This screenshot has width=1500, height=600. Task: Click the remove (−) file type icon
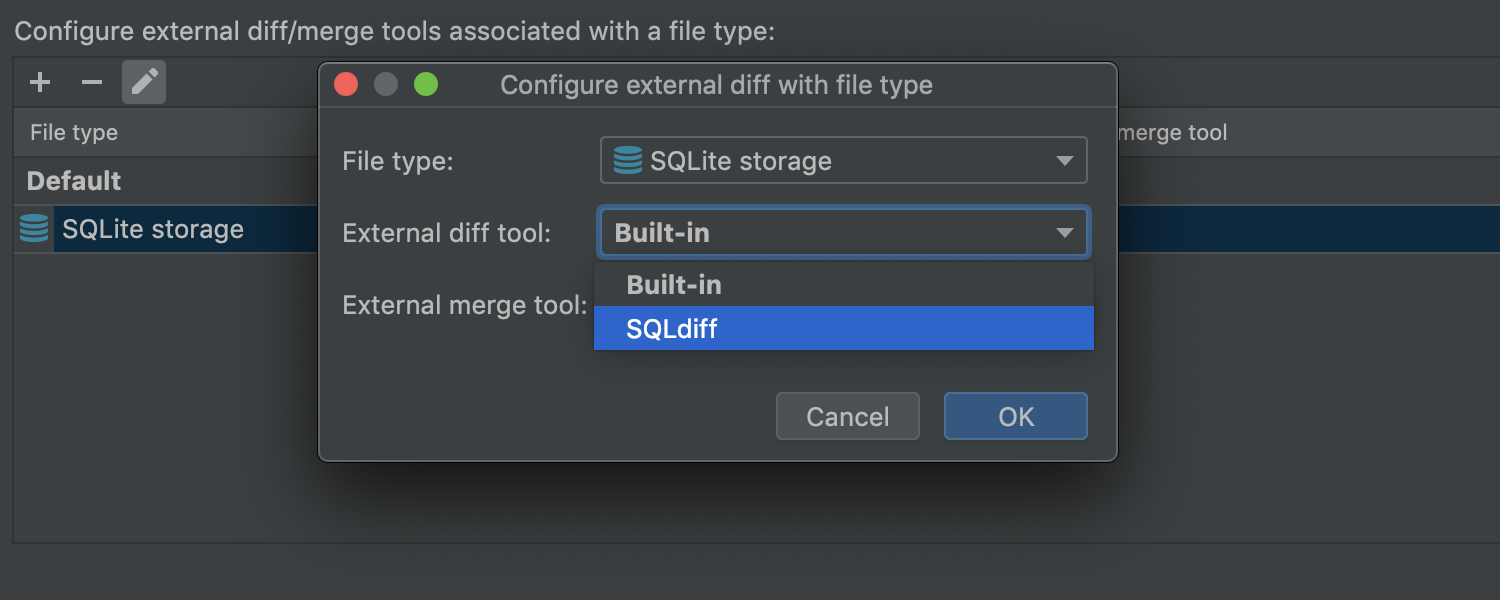[92, 82]
